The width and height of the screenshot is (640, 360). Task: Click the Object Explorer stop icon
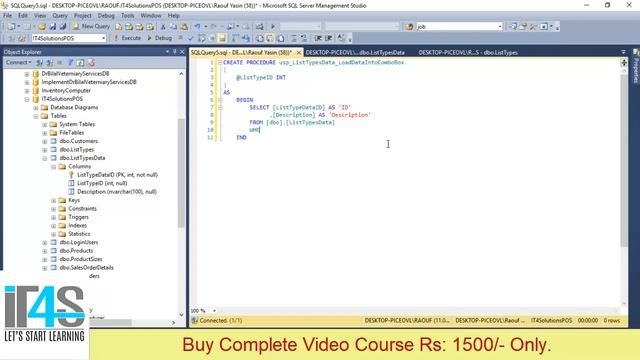tap(60, 62)
